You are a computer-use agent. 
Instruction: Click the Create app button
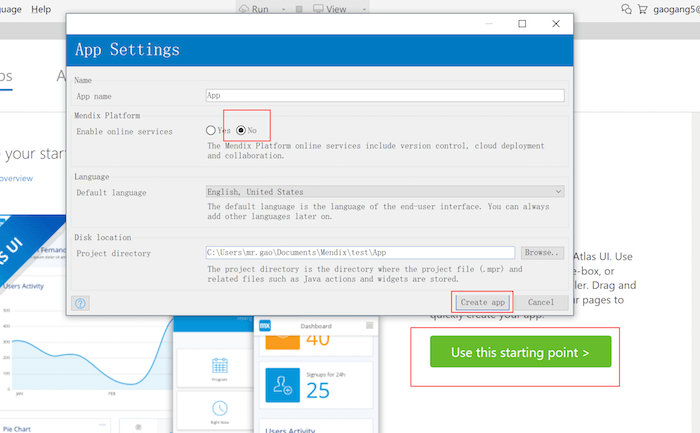click(x=482, y=302)
